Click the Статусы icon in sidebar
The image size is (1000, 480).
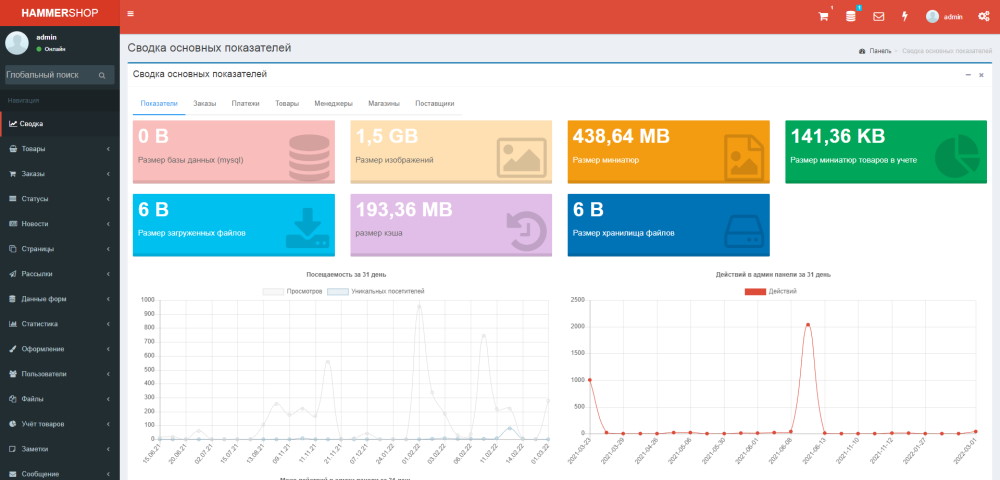(x=13, y=199)
